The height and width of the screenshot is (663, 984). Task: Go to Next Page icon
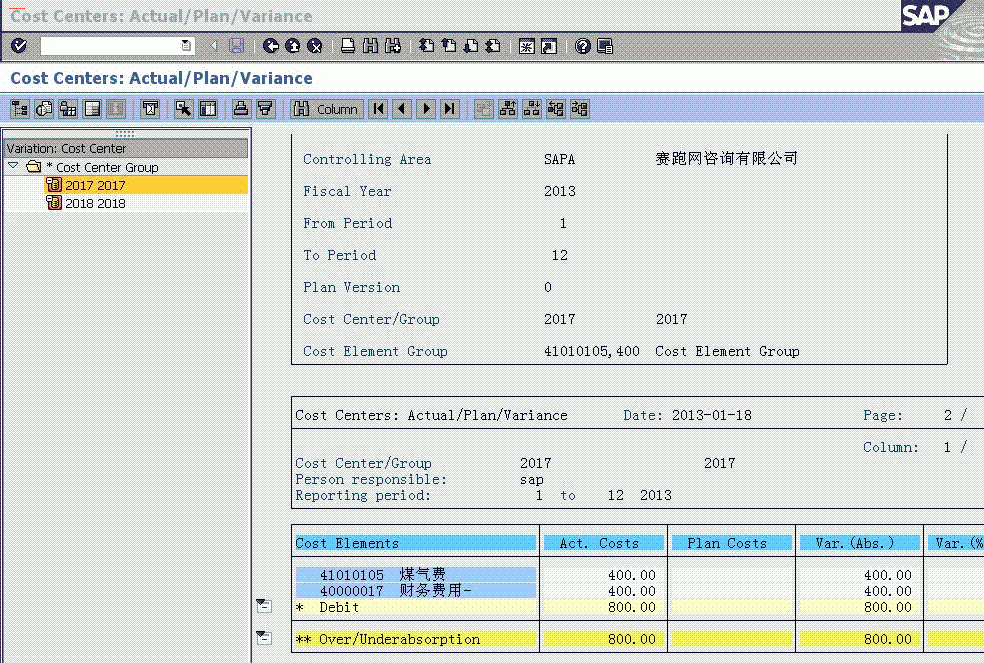coord(471,46)
